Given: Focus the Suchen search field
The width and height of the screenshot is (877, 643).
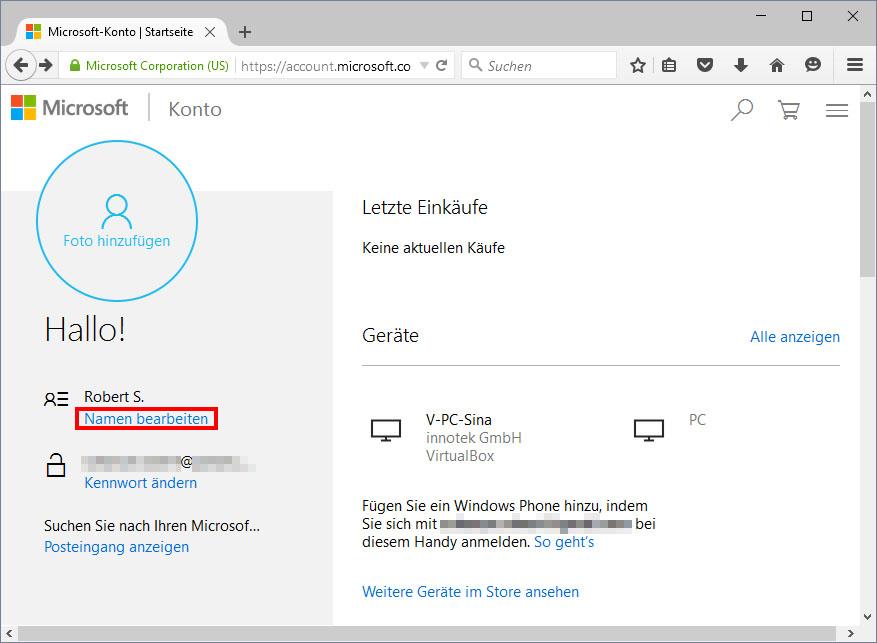Looking at the screenshot, I should 539,65.
